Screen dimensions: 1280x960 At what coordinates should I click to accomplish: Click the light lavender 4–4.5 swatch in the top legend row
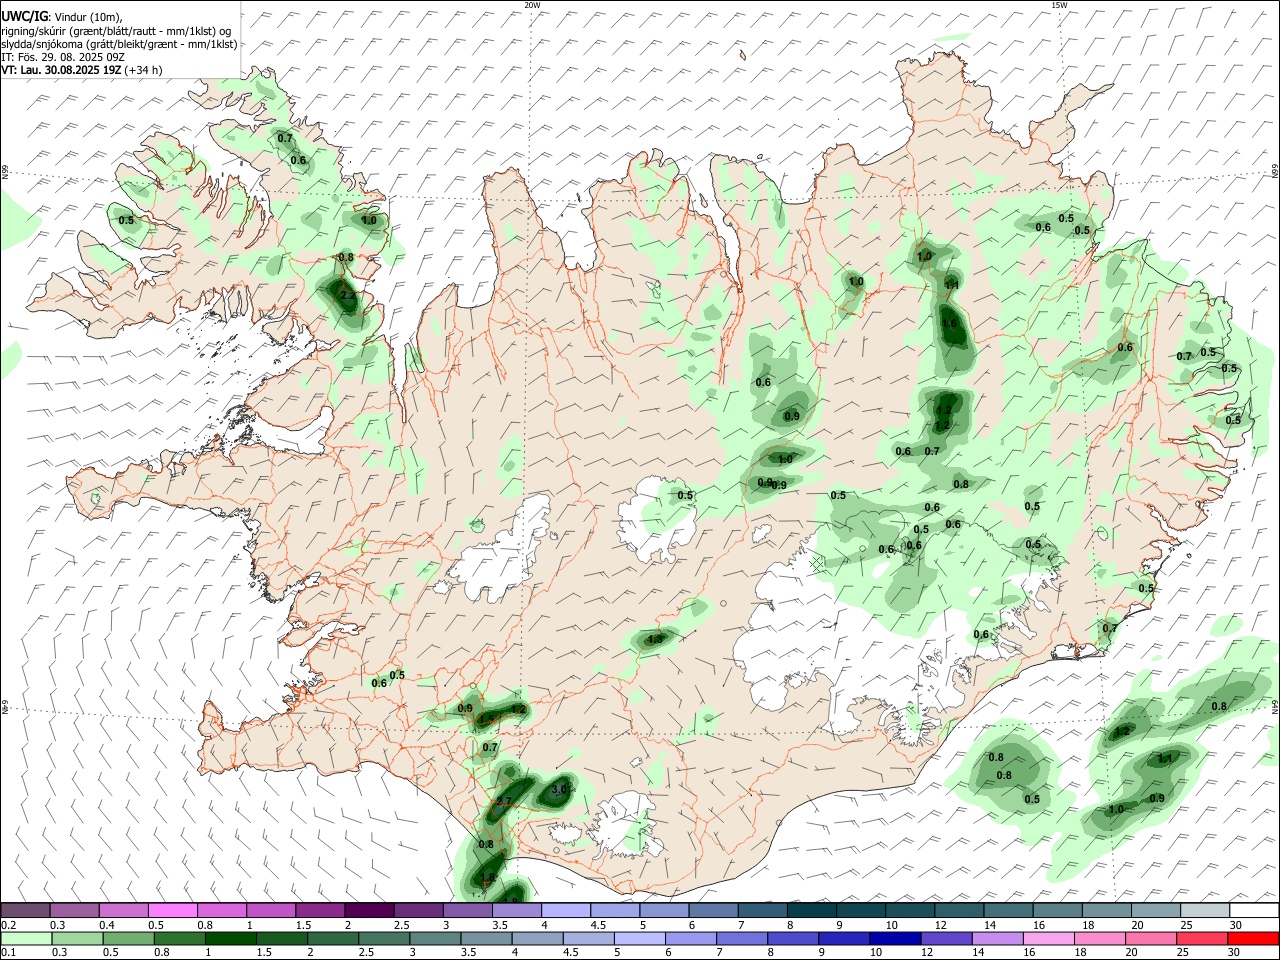tap(566, 910)
